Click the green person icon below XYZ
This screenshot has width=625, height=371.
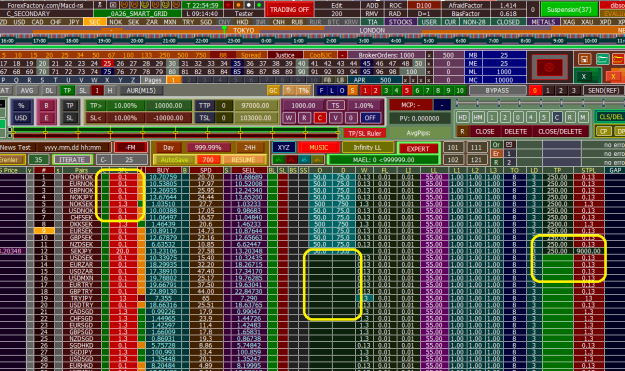point(278,160)
